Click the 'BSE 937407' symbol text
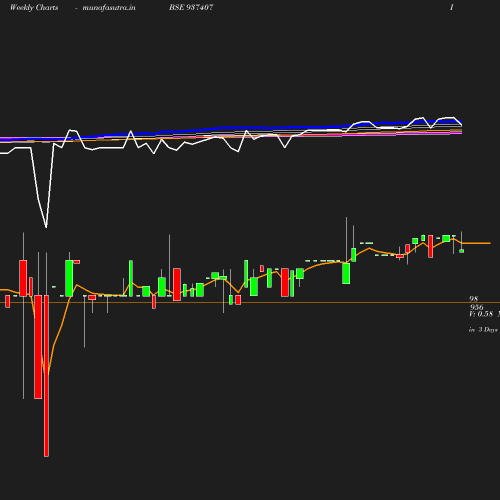Screen dimensions: 500x500 tap(191, 7)
